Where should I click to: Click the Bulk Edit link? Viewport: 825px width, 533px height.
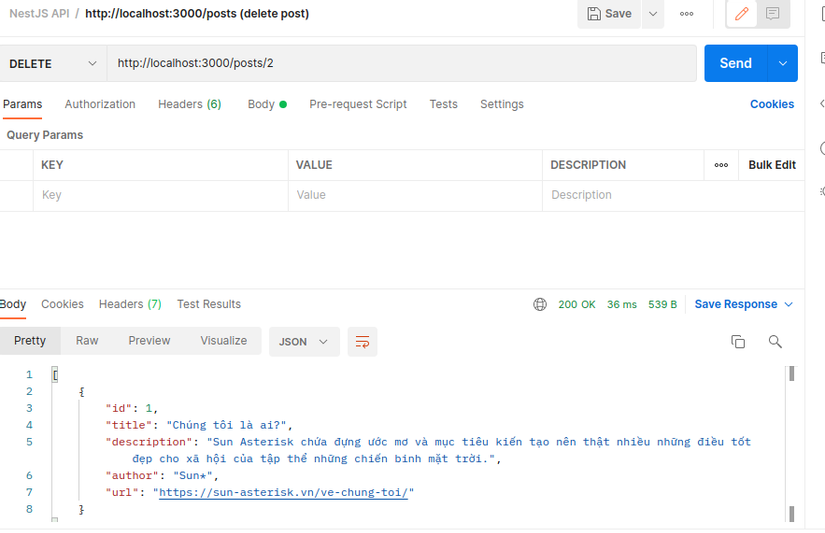click(772, 165)
